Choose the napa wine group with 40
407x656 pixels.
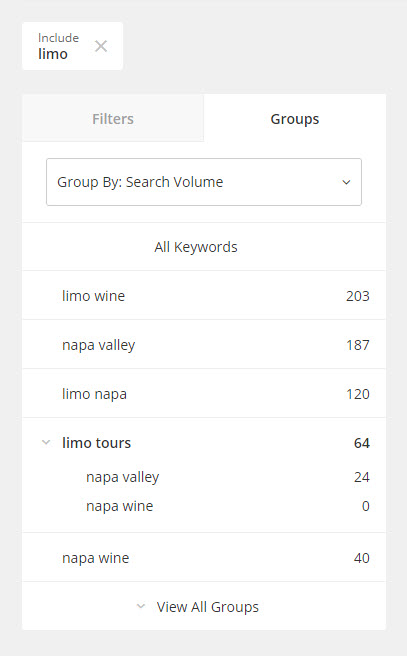point(204,558)
